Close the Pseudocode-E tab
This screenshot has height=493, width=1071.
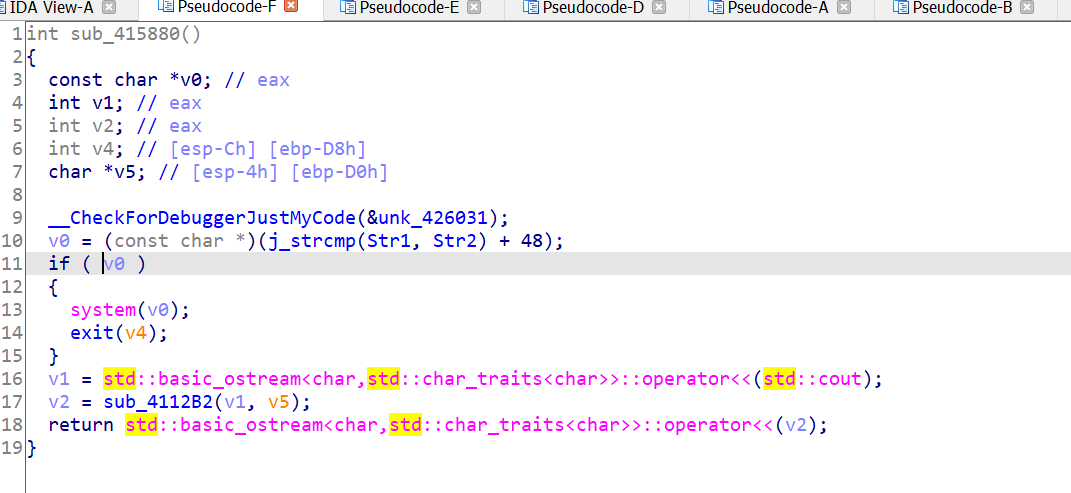pos(475,8)
